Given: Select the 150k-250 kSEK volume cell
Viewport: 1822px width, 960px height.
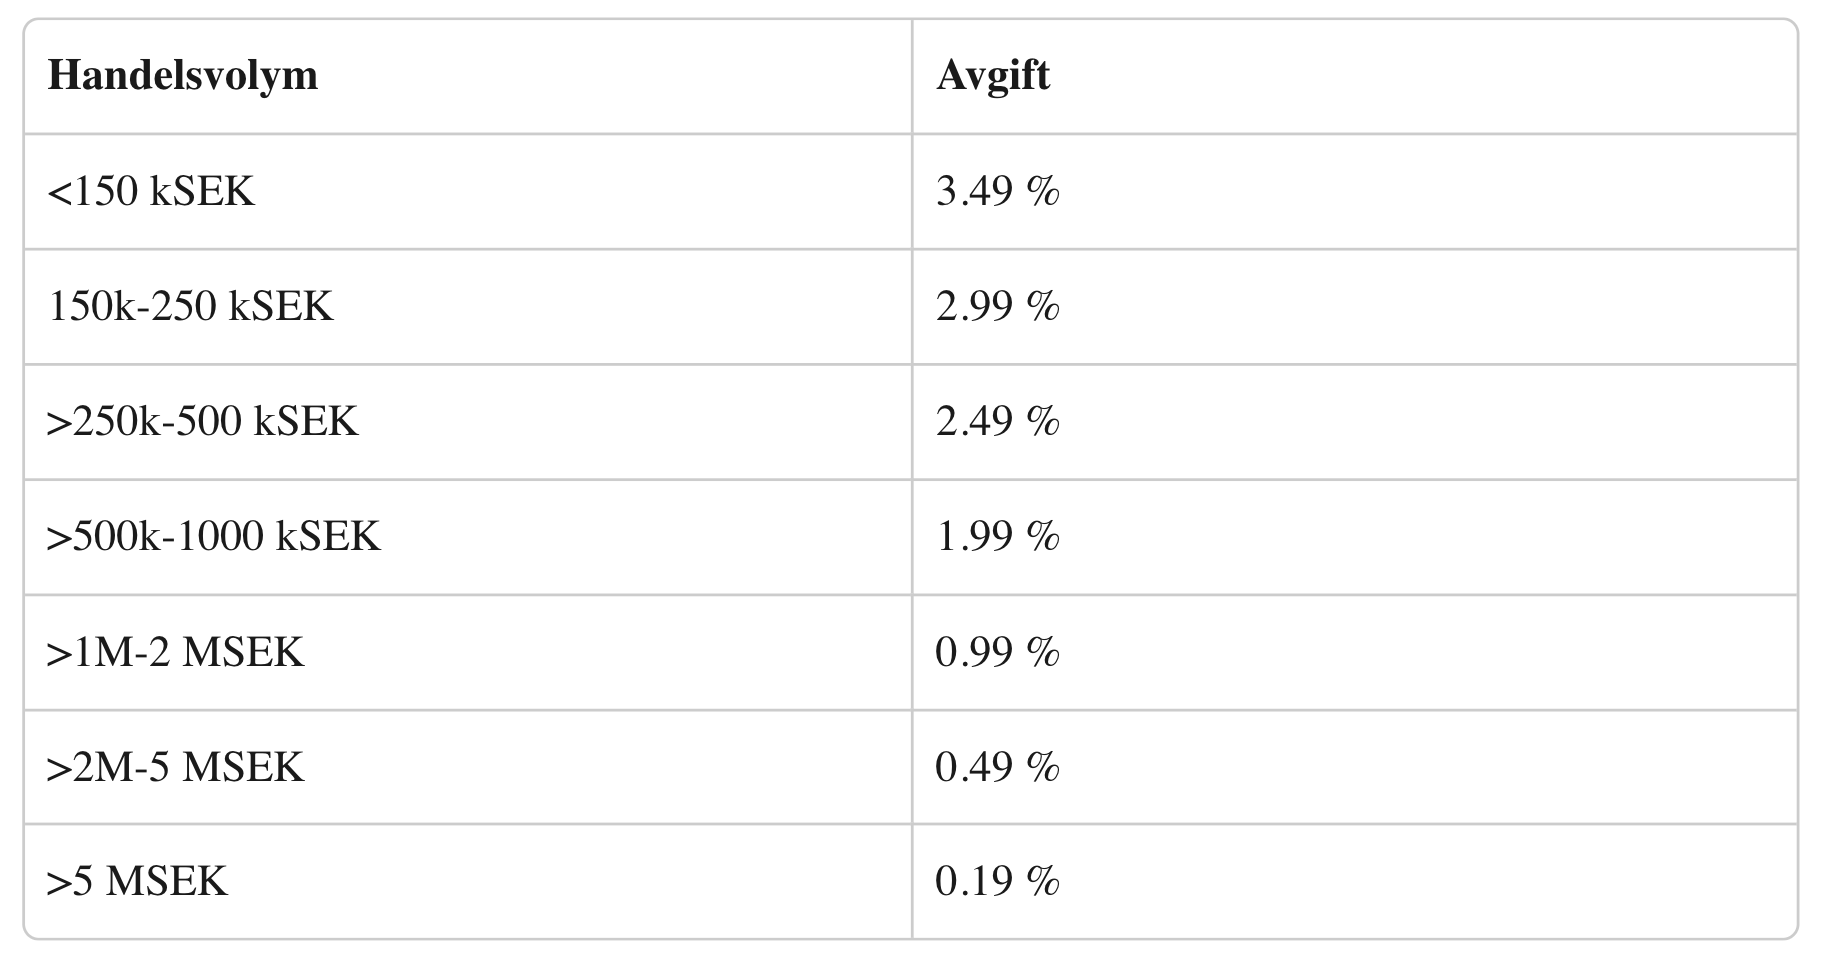Looking at the screenshot, I should point(190,306).
